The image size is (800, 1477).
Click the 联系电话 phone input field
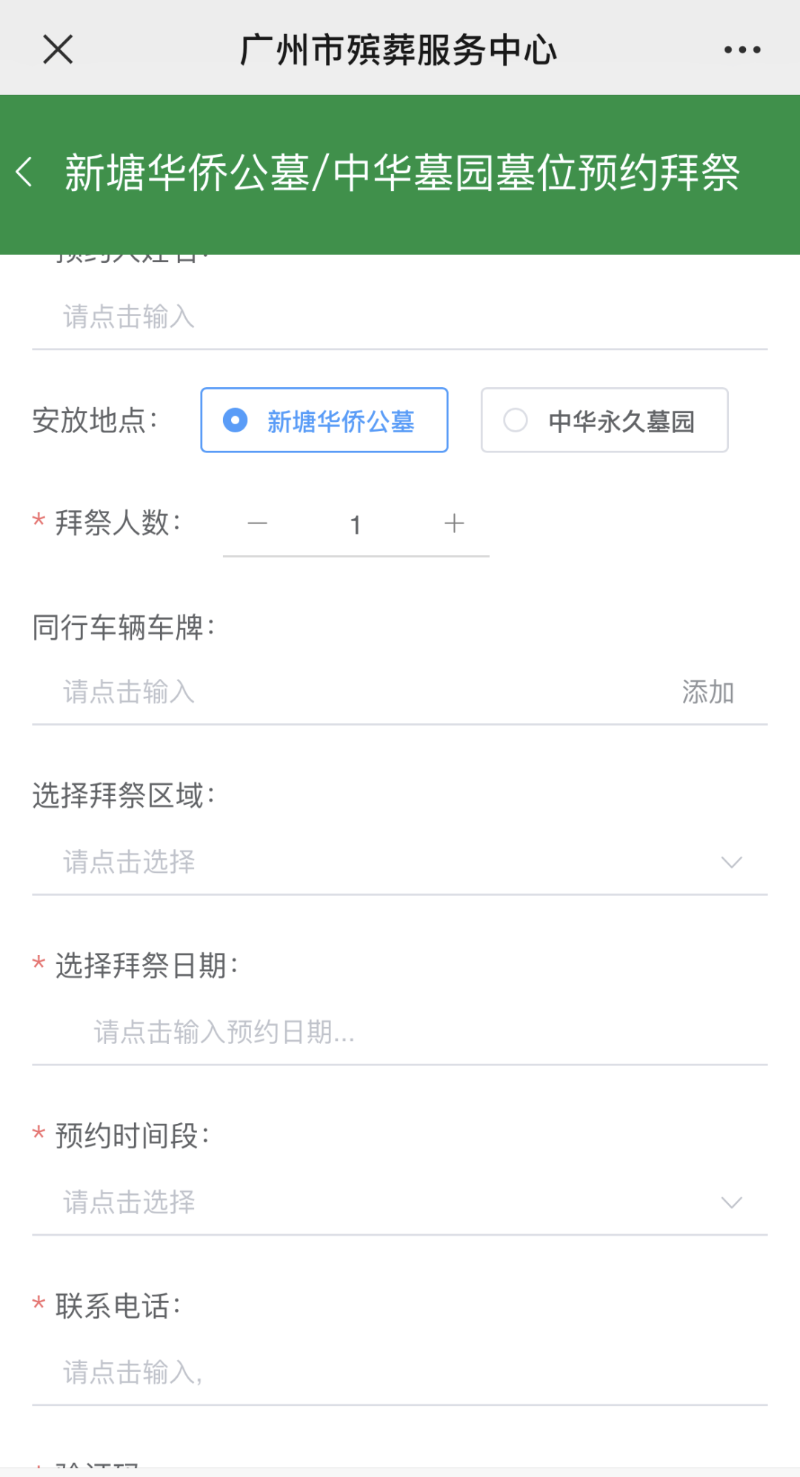[400, 1372]
